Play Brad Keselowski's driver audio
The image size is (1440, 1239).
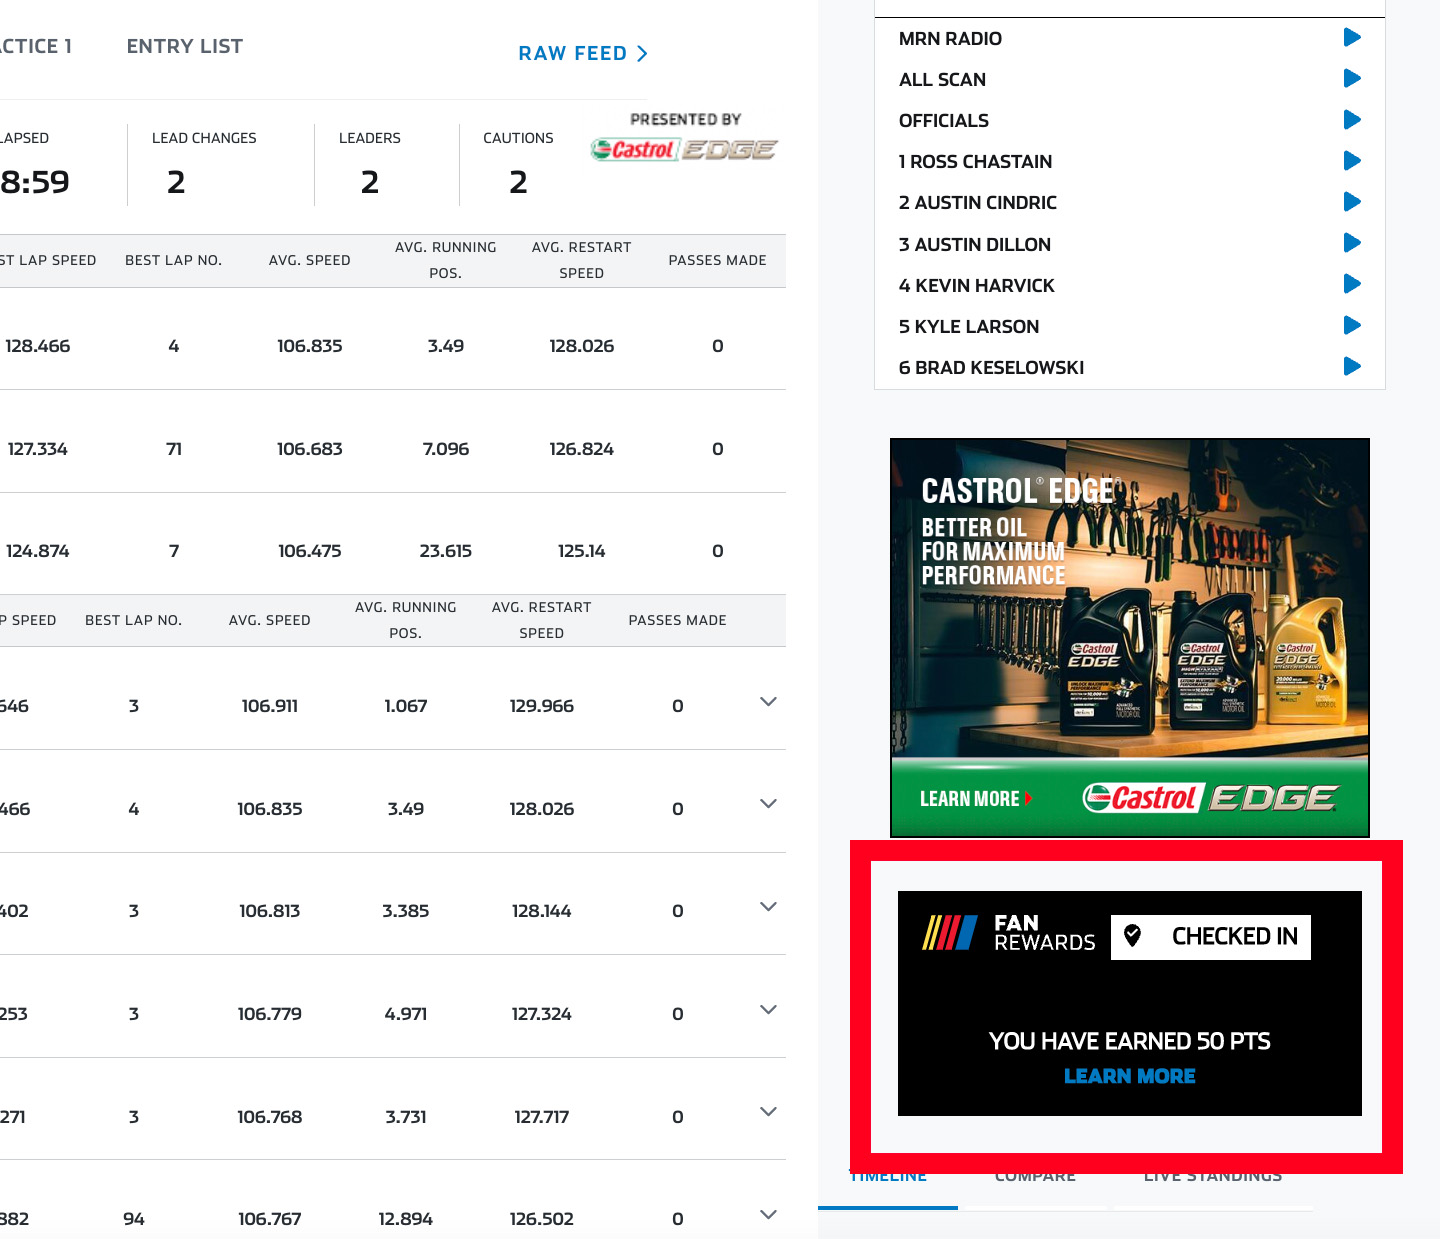(1352, 366)
